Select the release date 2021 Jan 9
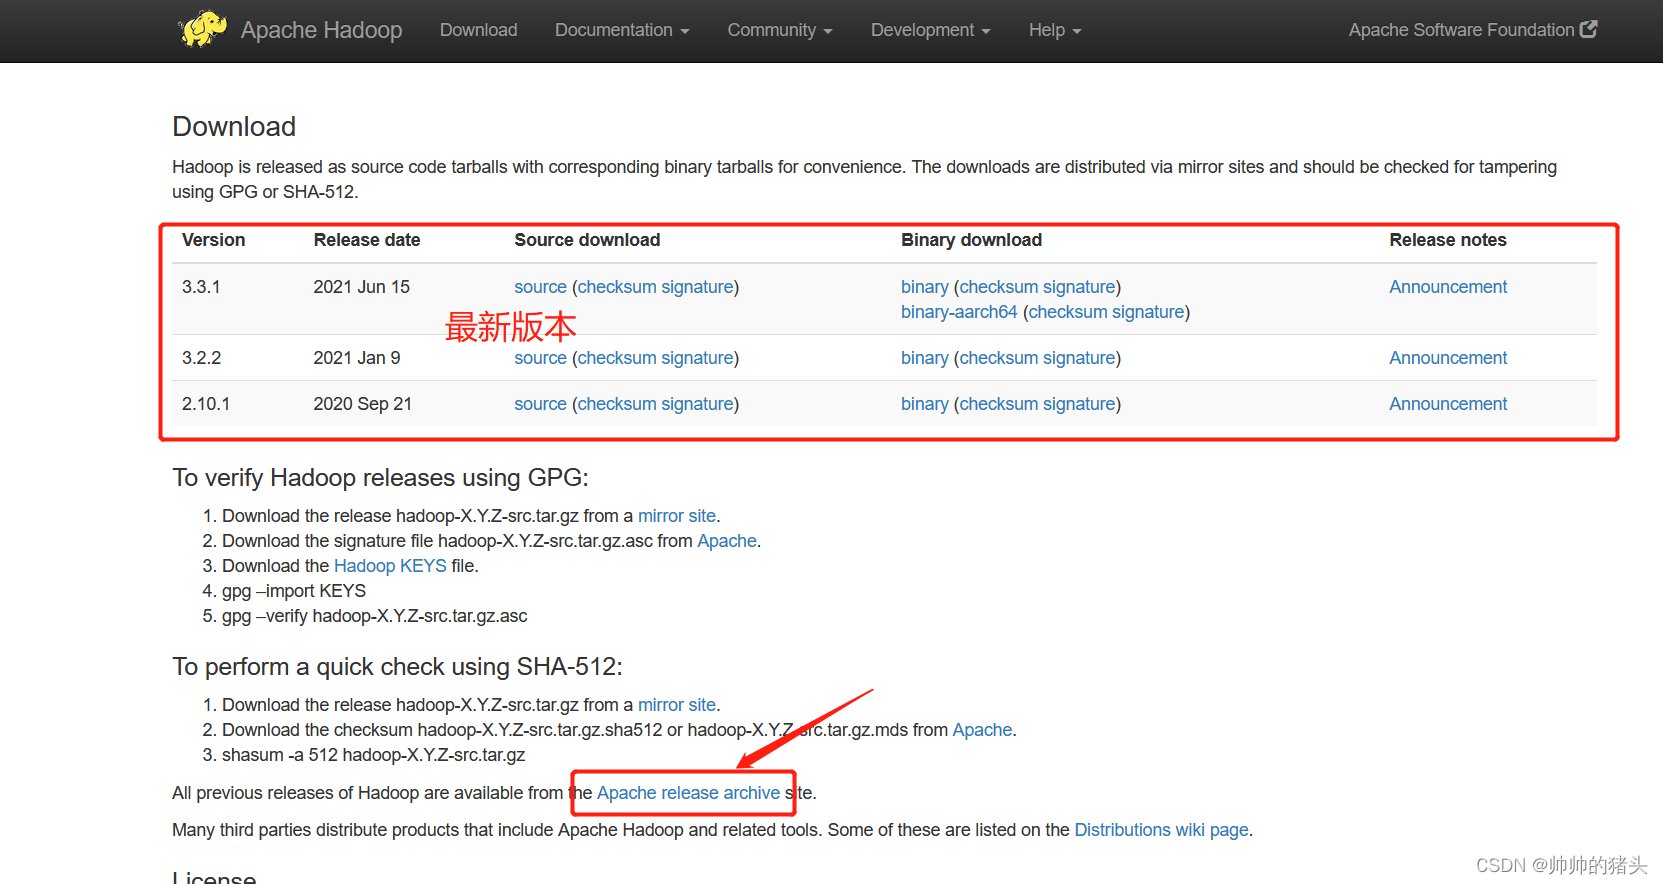The width and height of the screenshot is (1663, 884). point(357,358)
